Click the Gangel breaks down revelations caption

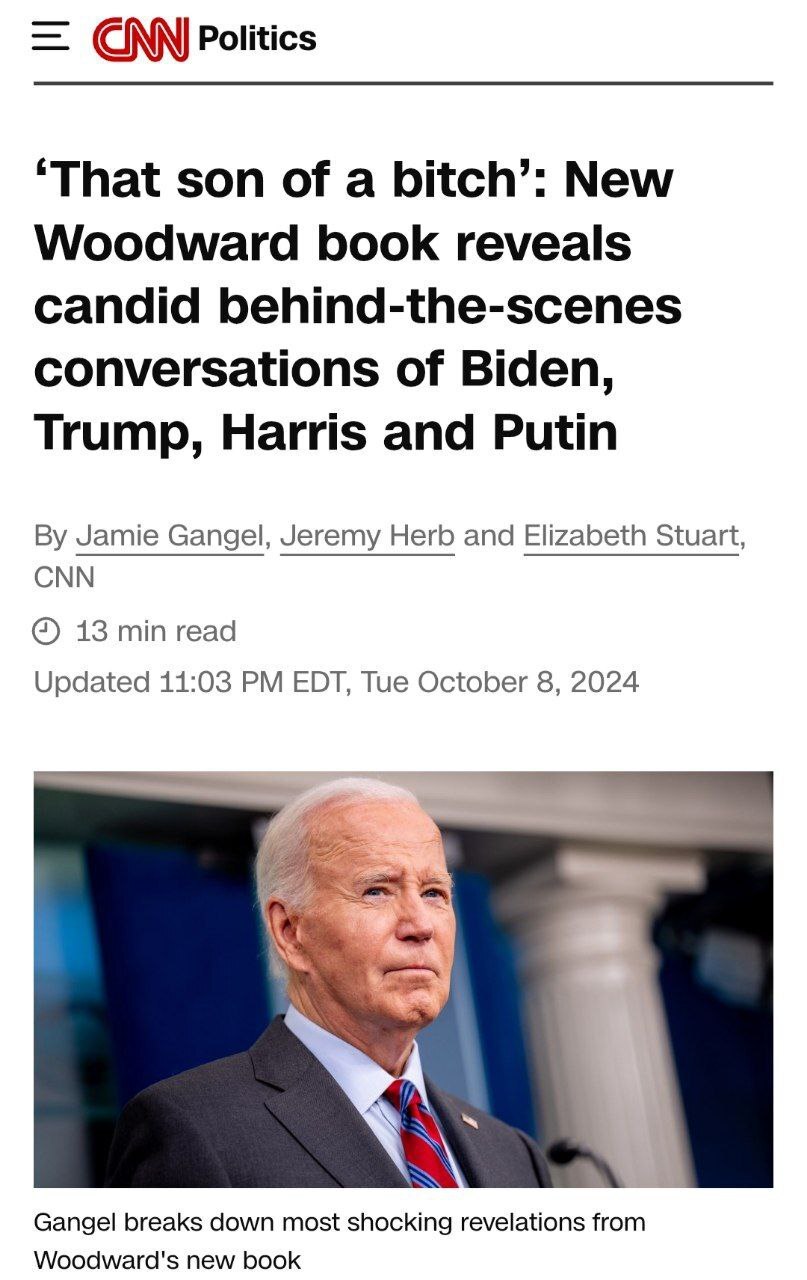coord(340,1240)
